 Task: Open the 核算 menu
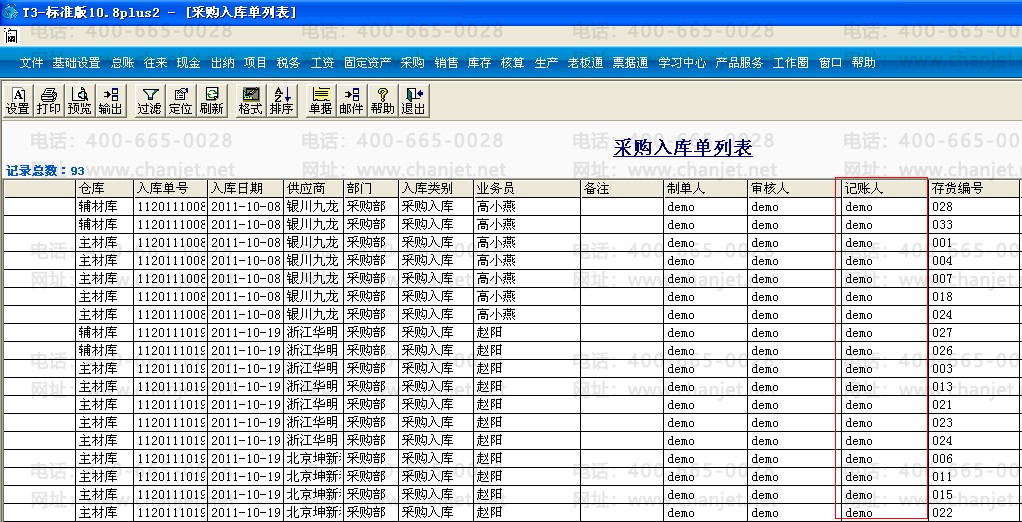click(x=513, y=63)
